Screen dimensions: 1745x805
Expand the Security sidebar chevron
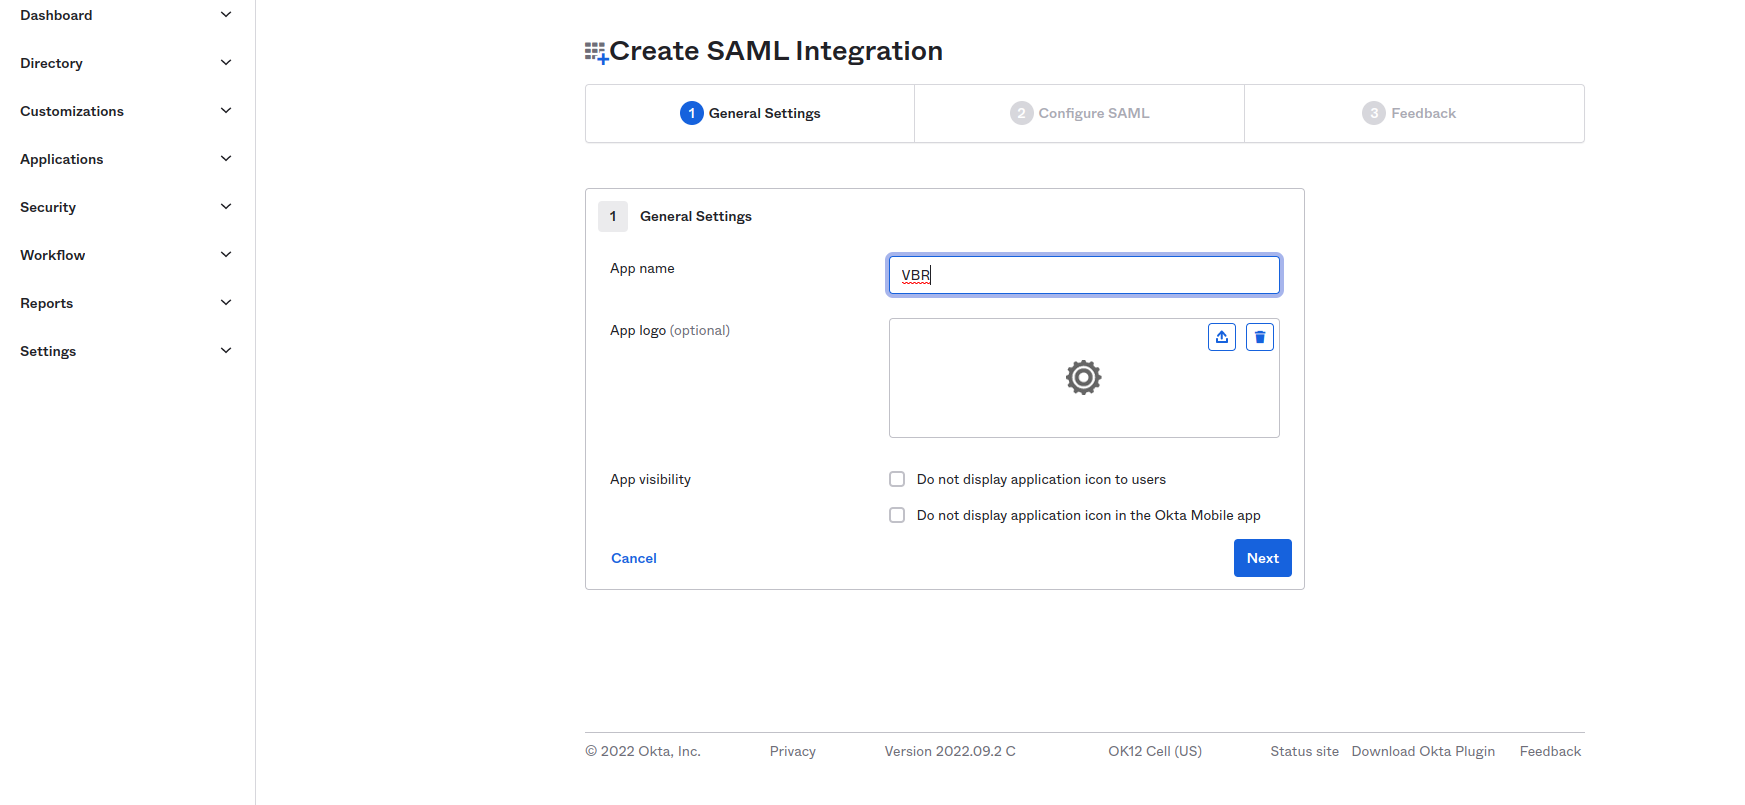[x=226, y=207]
